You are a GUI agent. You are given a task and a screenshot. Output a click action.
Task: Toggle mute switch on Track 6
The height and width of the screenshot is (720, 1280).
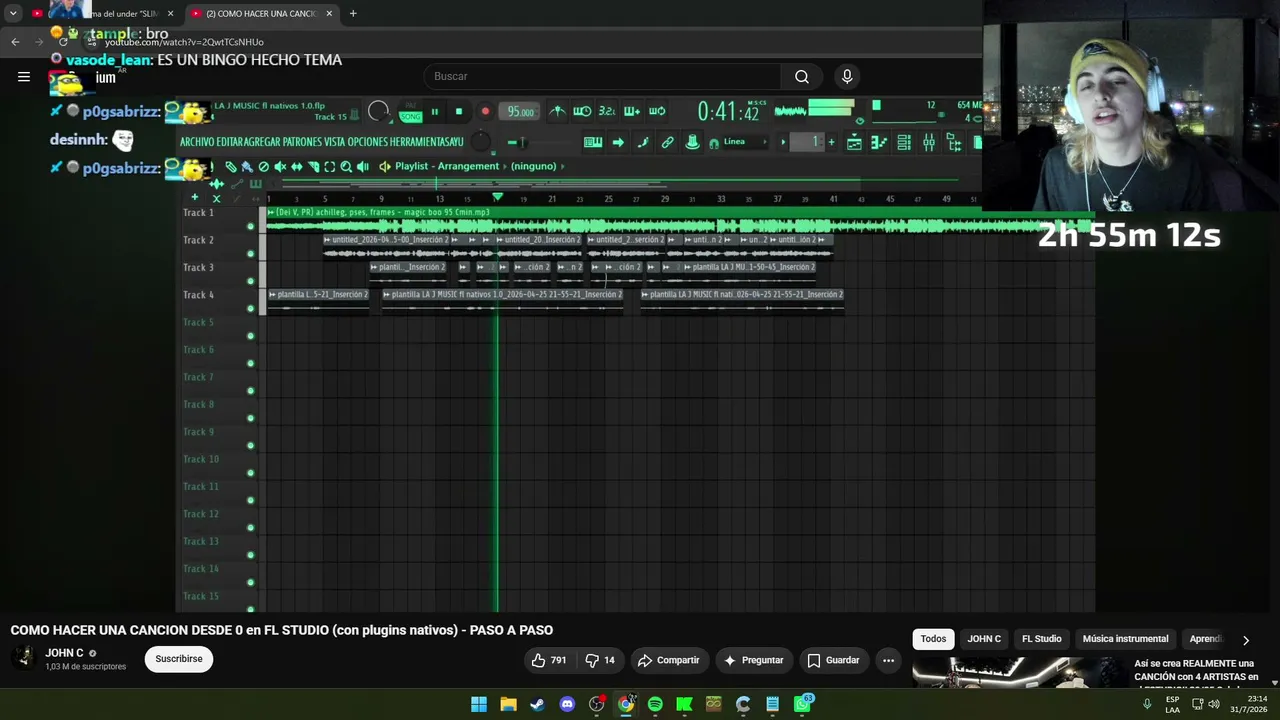[x=250, y=363]
